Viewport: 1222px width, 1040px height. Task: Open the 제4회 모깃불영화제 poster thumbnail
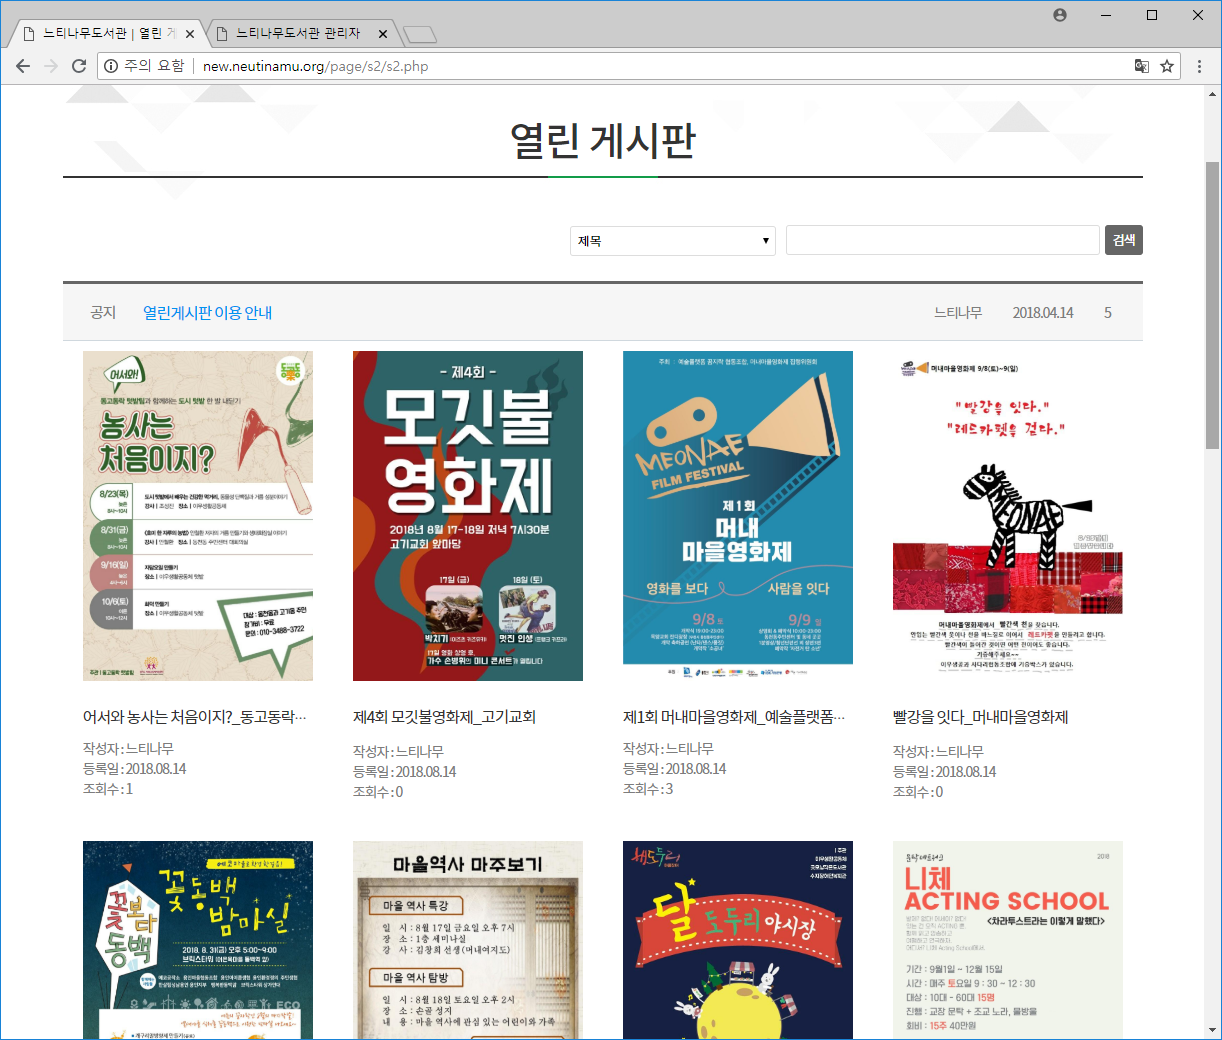468,516
